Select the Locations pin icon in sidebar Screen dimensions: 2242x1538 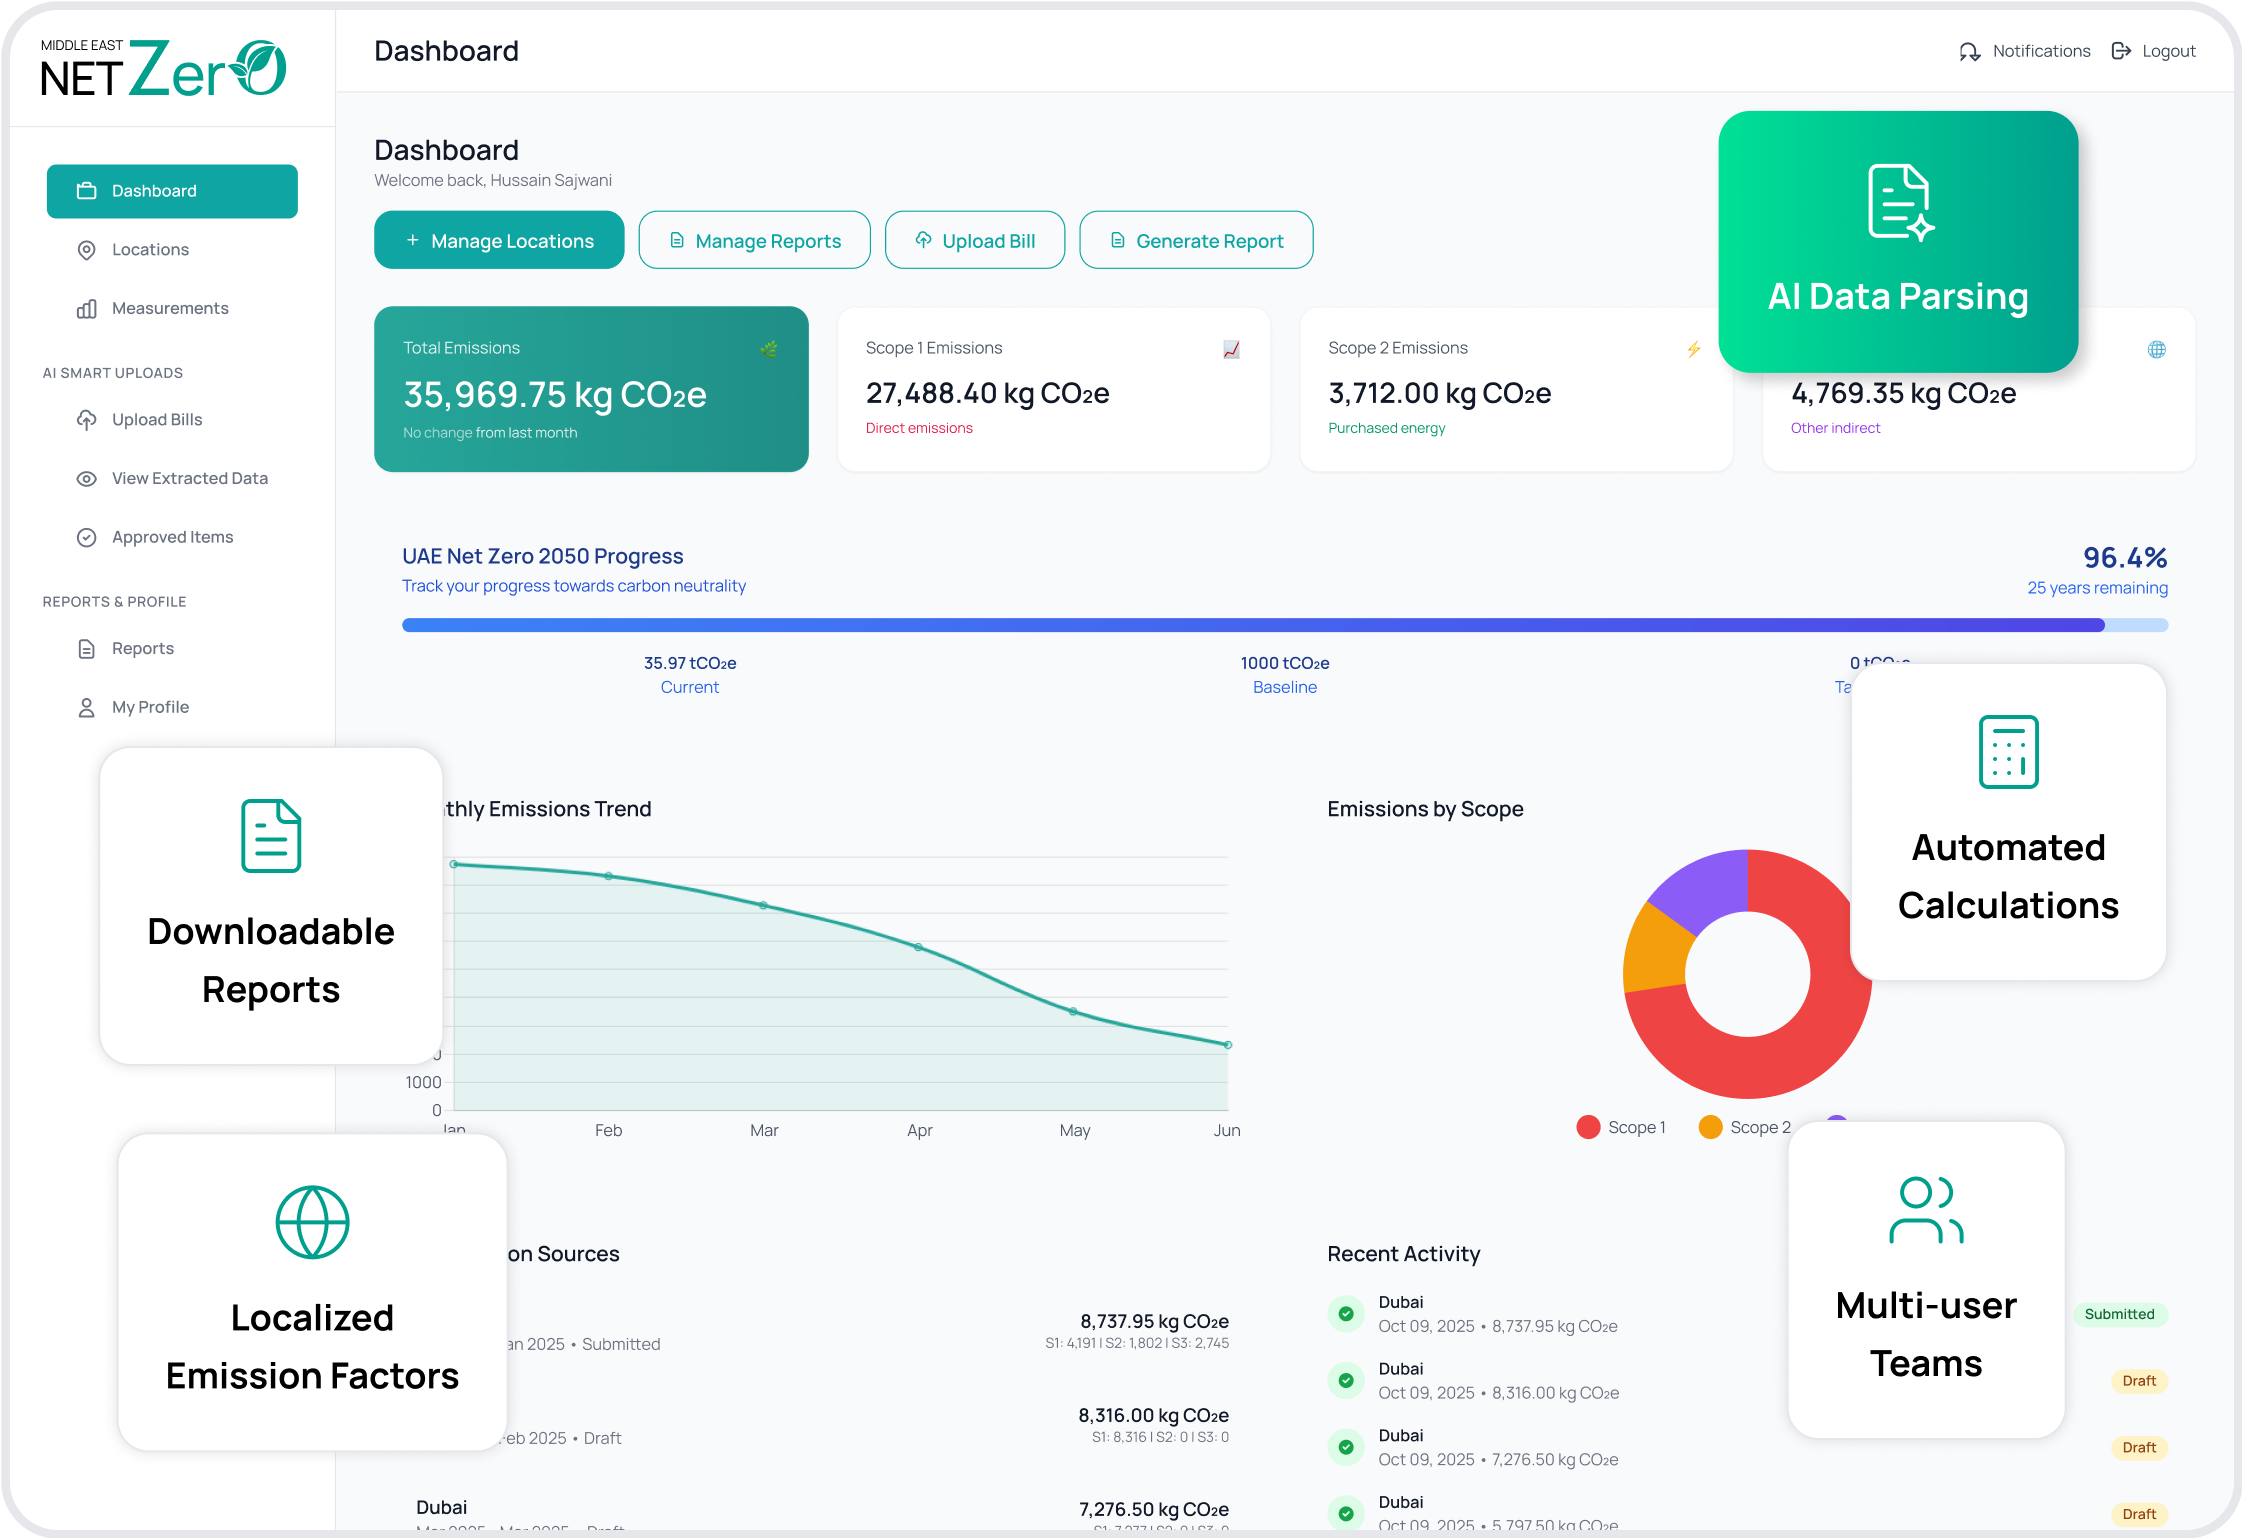[x=87, y=249]
